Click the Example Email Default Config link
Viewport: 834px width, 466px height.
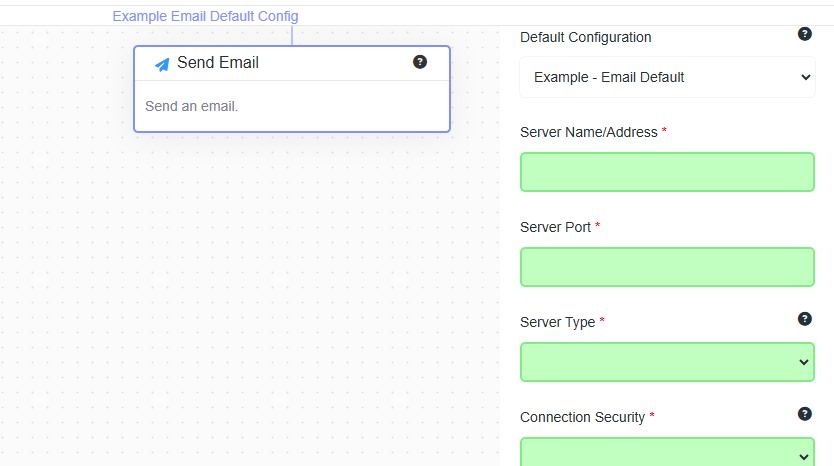205,16
